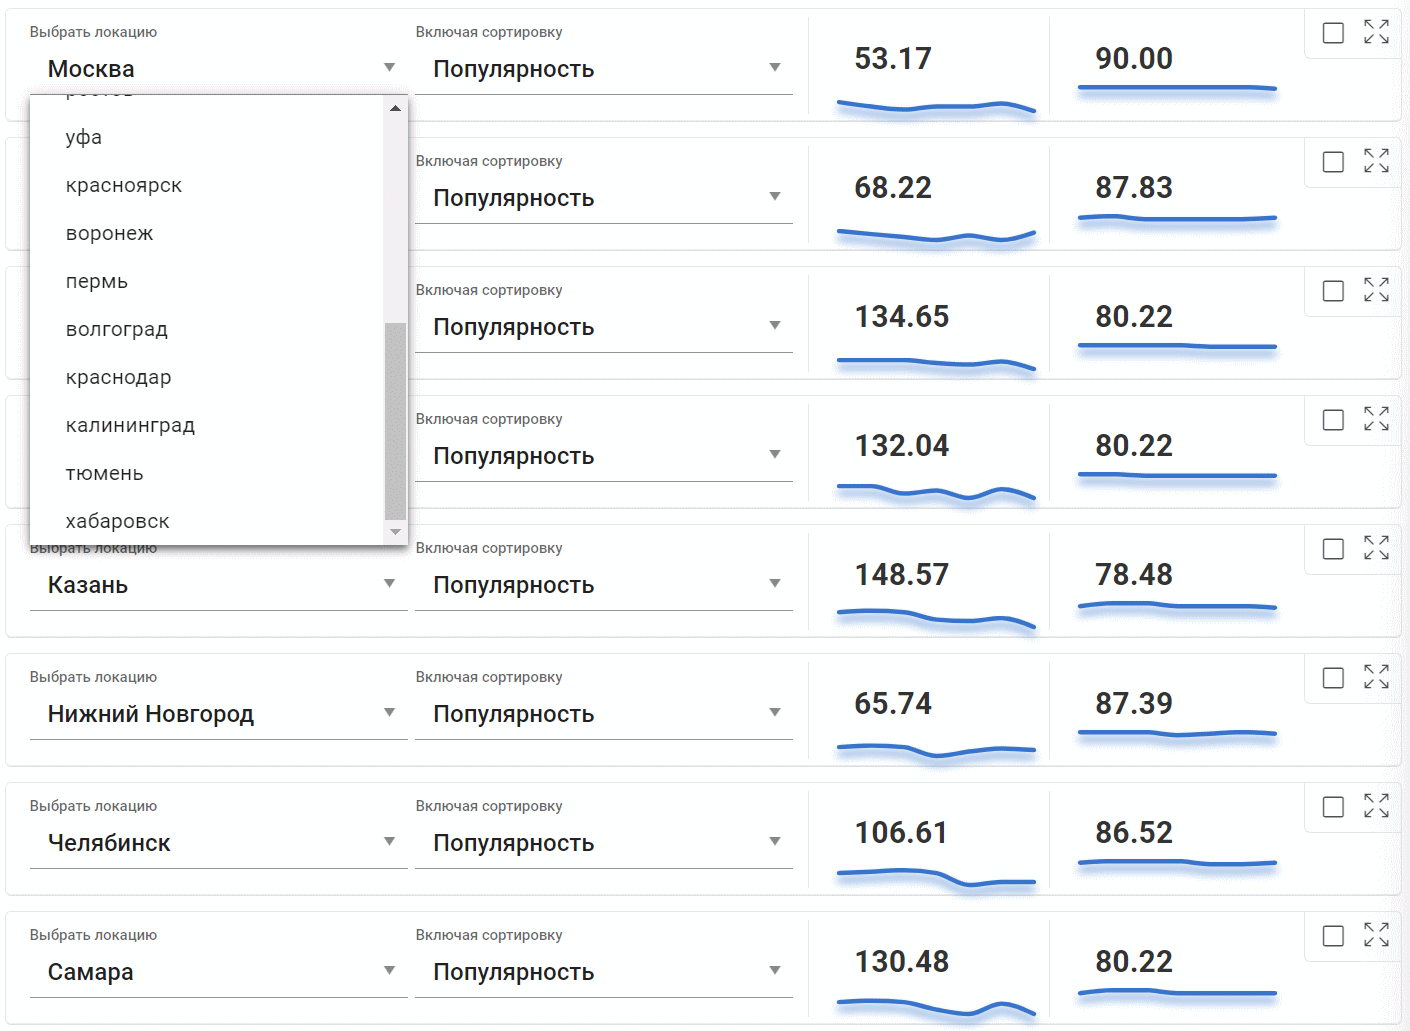This screenshot has height=1031, width=1410.
Task: Select тюмень in the open dropdown list
Action: coord(104,473)
